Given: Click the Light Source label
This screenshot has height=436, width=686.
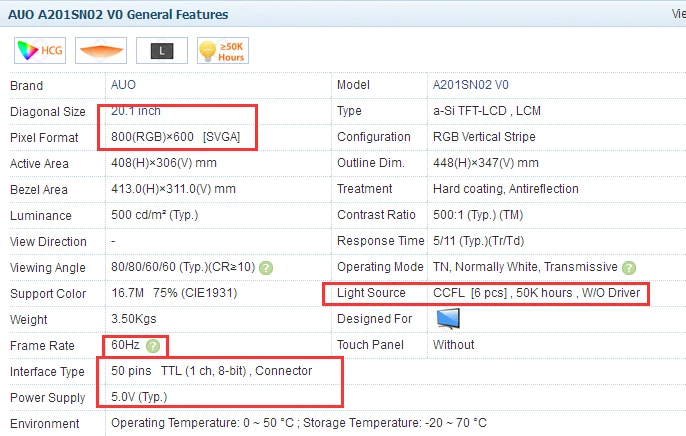Looking at the screenshot, I should click(371, 293).
